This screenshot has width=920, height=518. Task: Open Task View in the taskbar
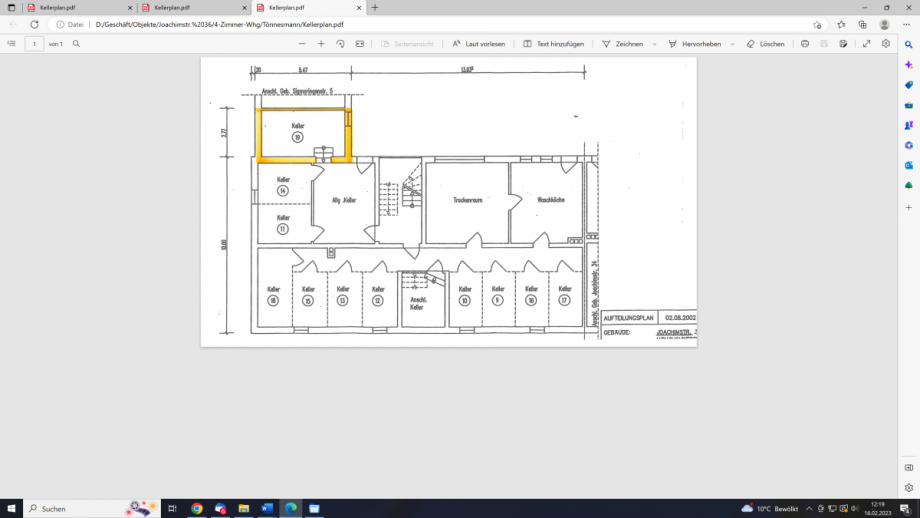pyautogui.click(x=172, y=509)
